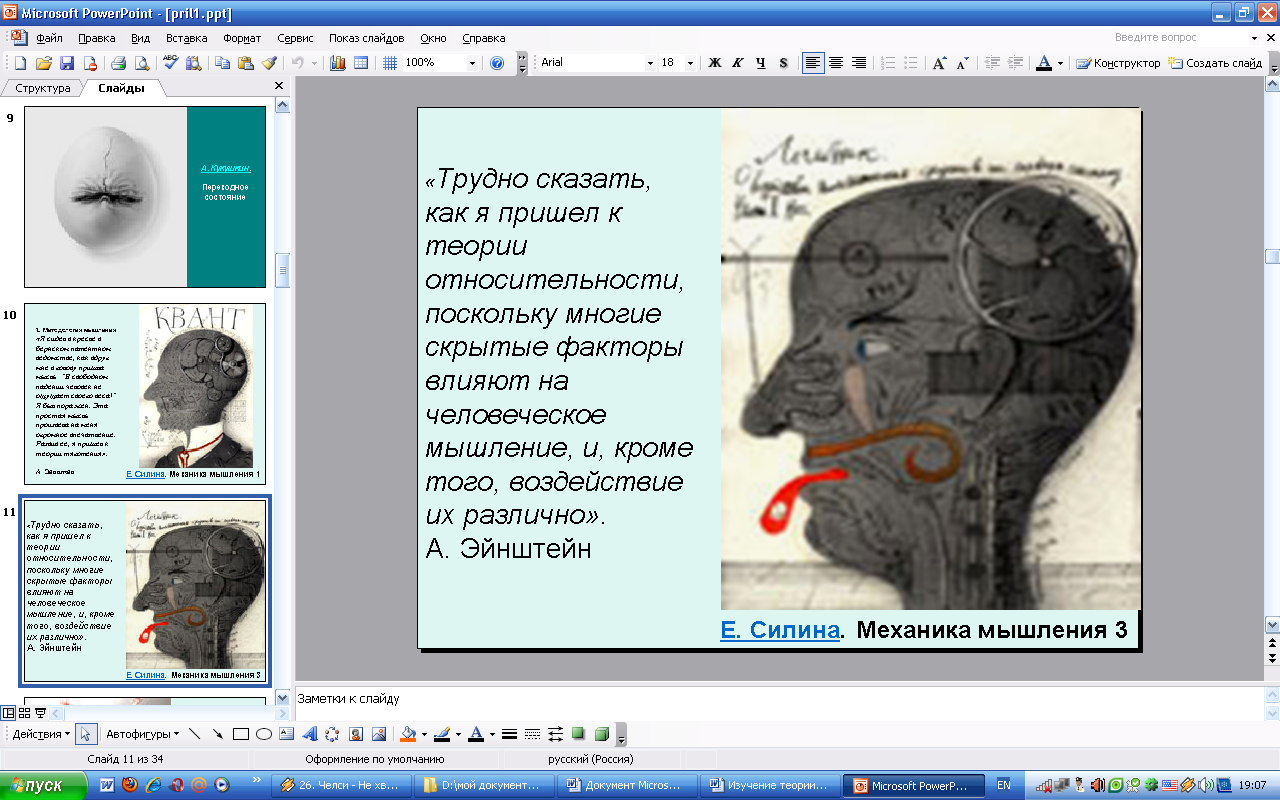Open shadow style options
The height and width of the screenshot is (800, 1280).
(x=578, y=734)
